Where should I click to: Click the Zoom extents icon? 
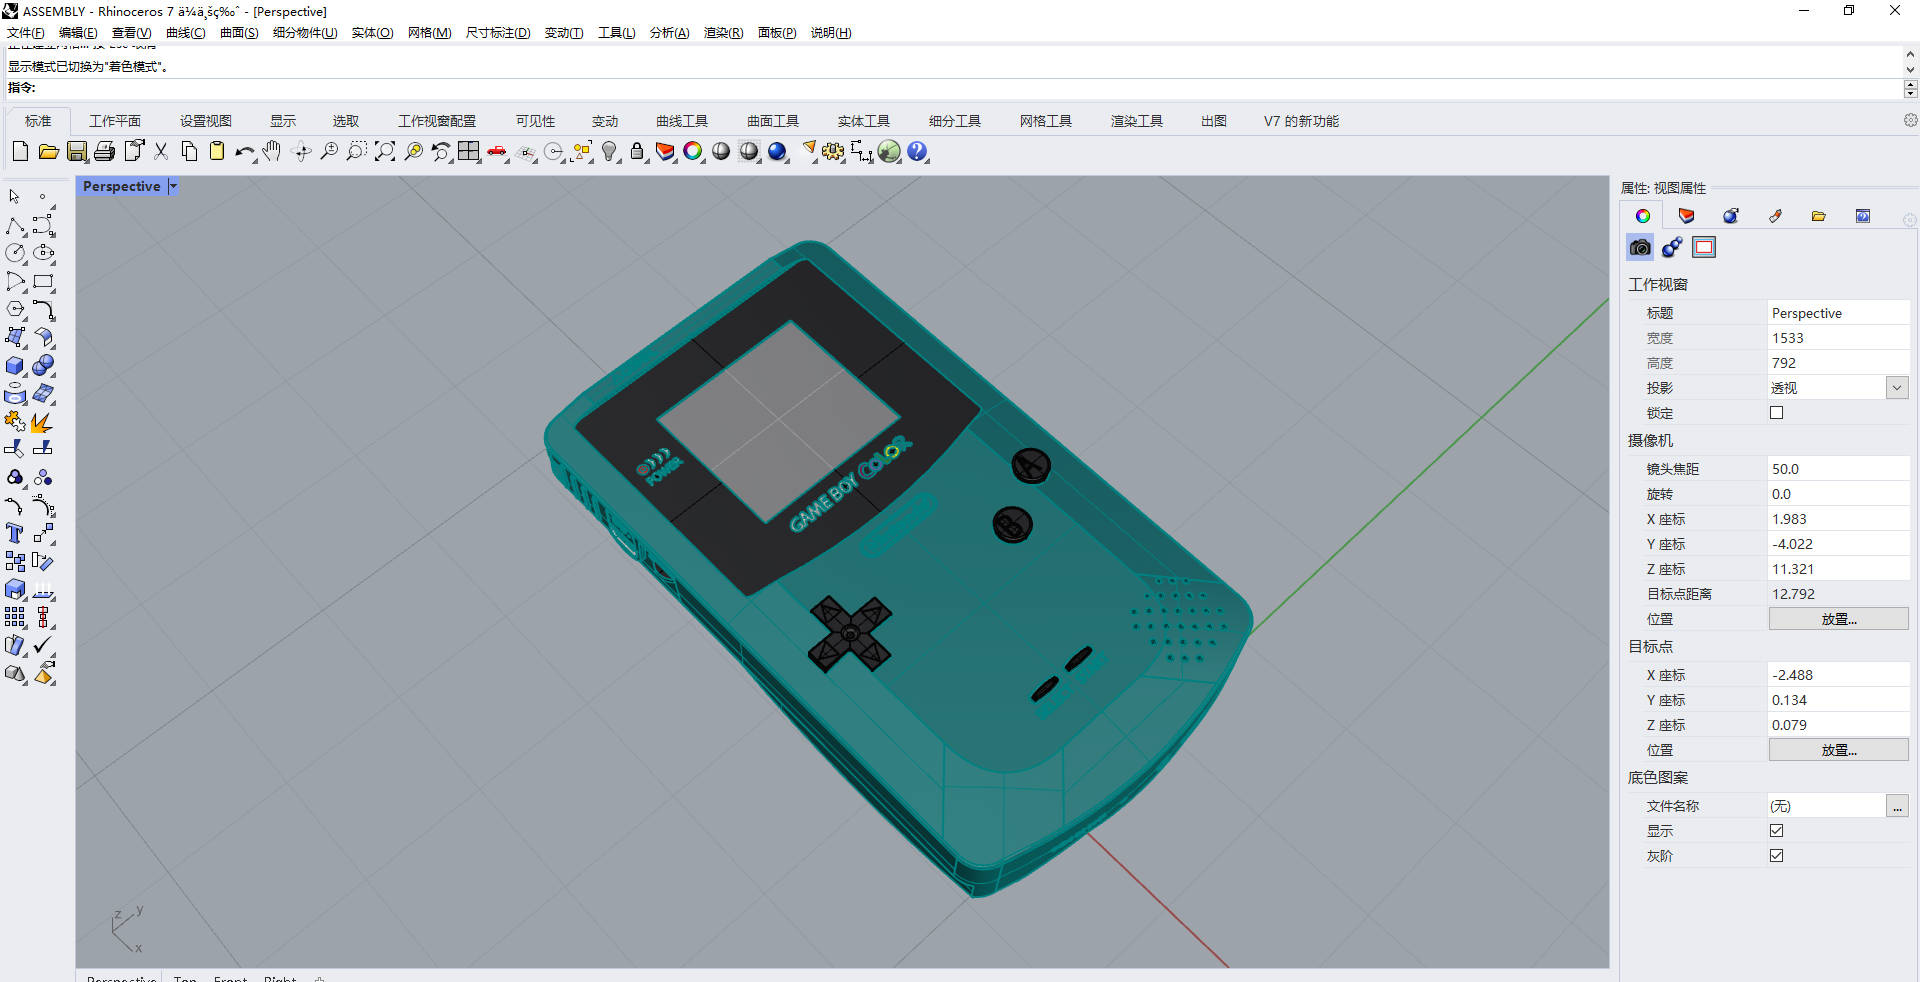385,152
